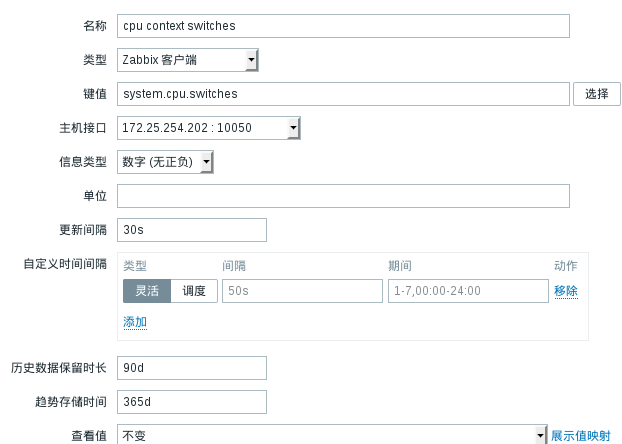This screenshot has height=444, width=622.
Task: Click the 期间 field showing 1-7,00:00-24:00
Action: 468,291
